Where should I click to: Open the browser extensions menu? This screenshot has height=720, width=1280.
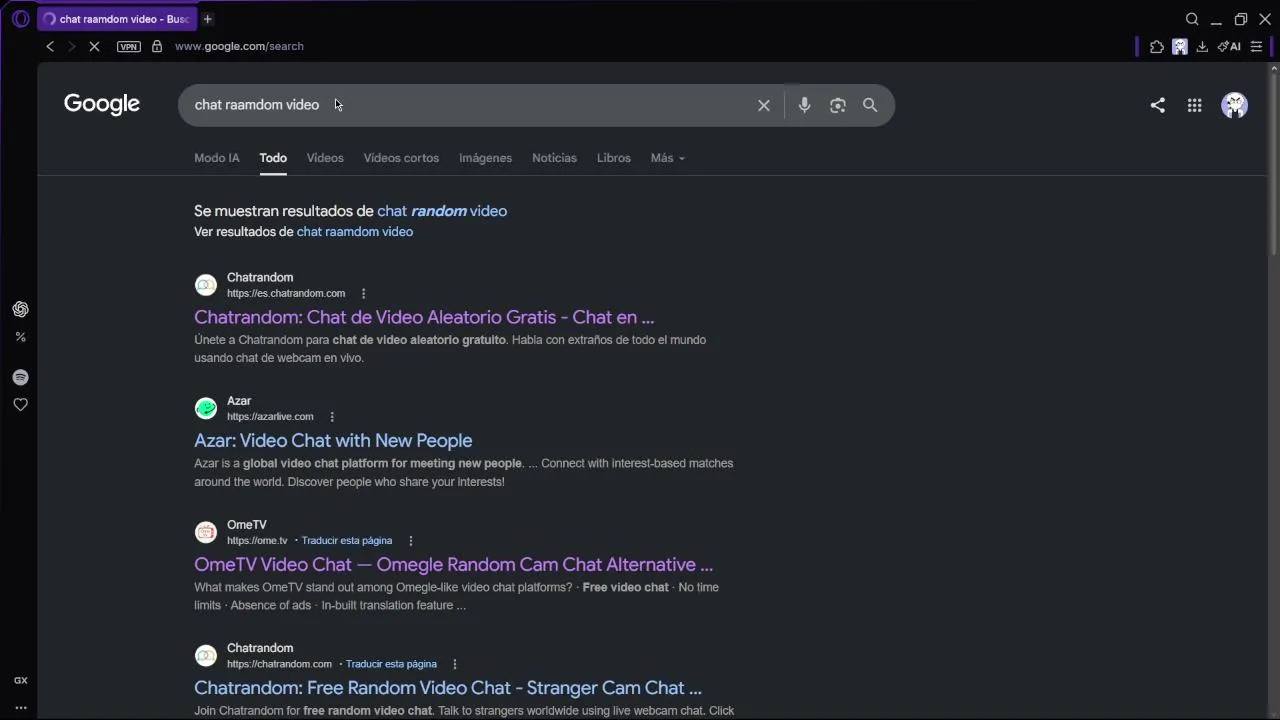pyautogui.click(x=1157, y=46)
